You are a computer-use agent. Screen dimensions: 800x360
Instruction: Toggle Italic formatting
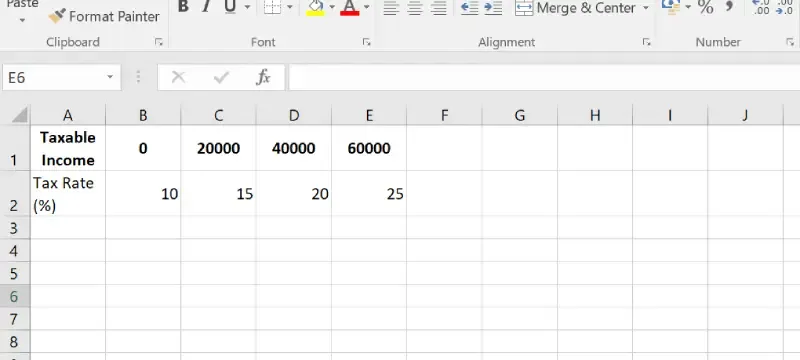pyautogui.click(x=206, y=7)
